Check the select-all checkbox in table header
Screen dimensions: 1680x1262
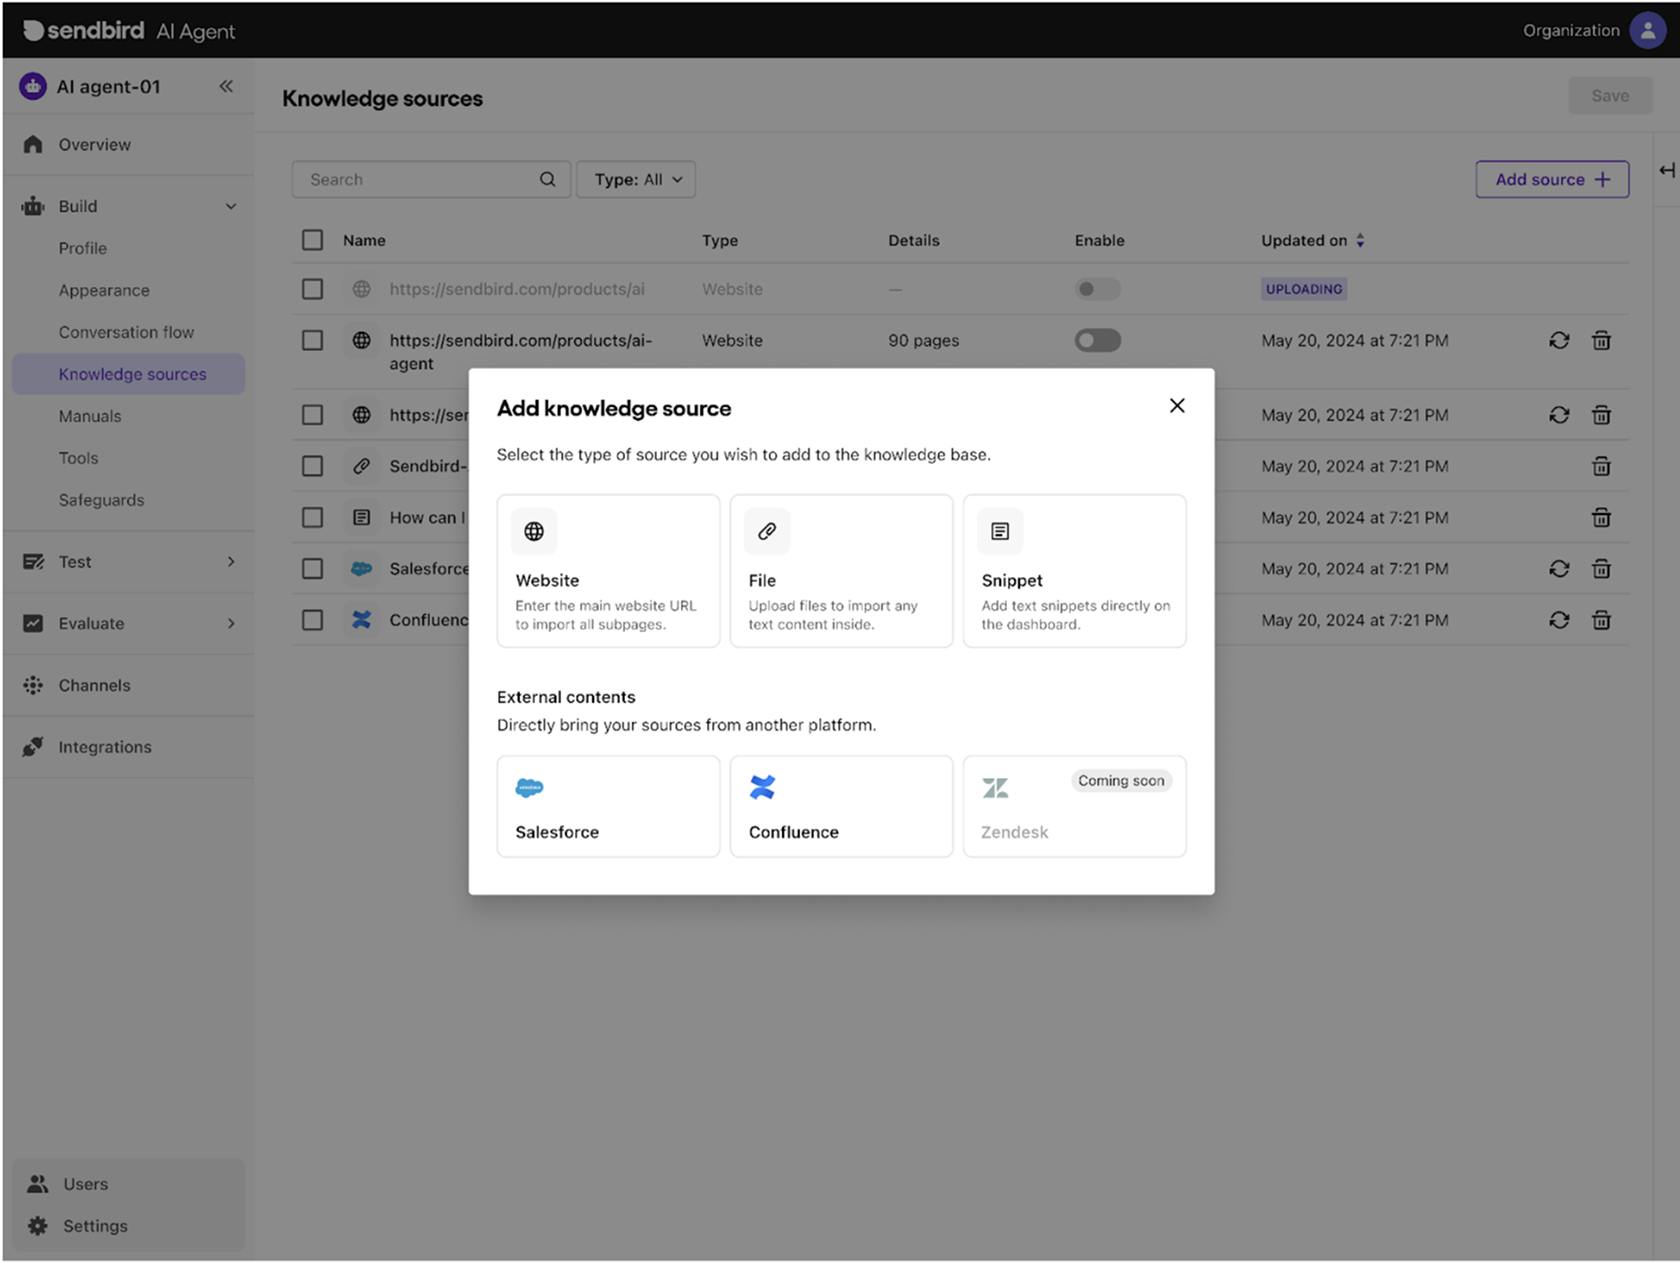coord(312,240)
